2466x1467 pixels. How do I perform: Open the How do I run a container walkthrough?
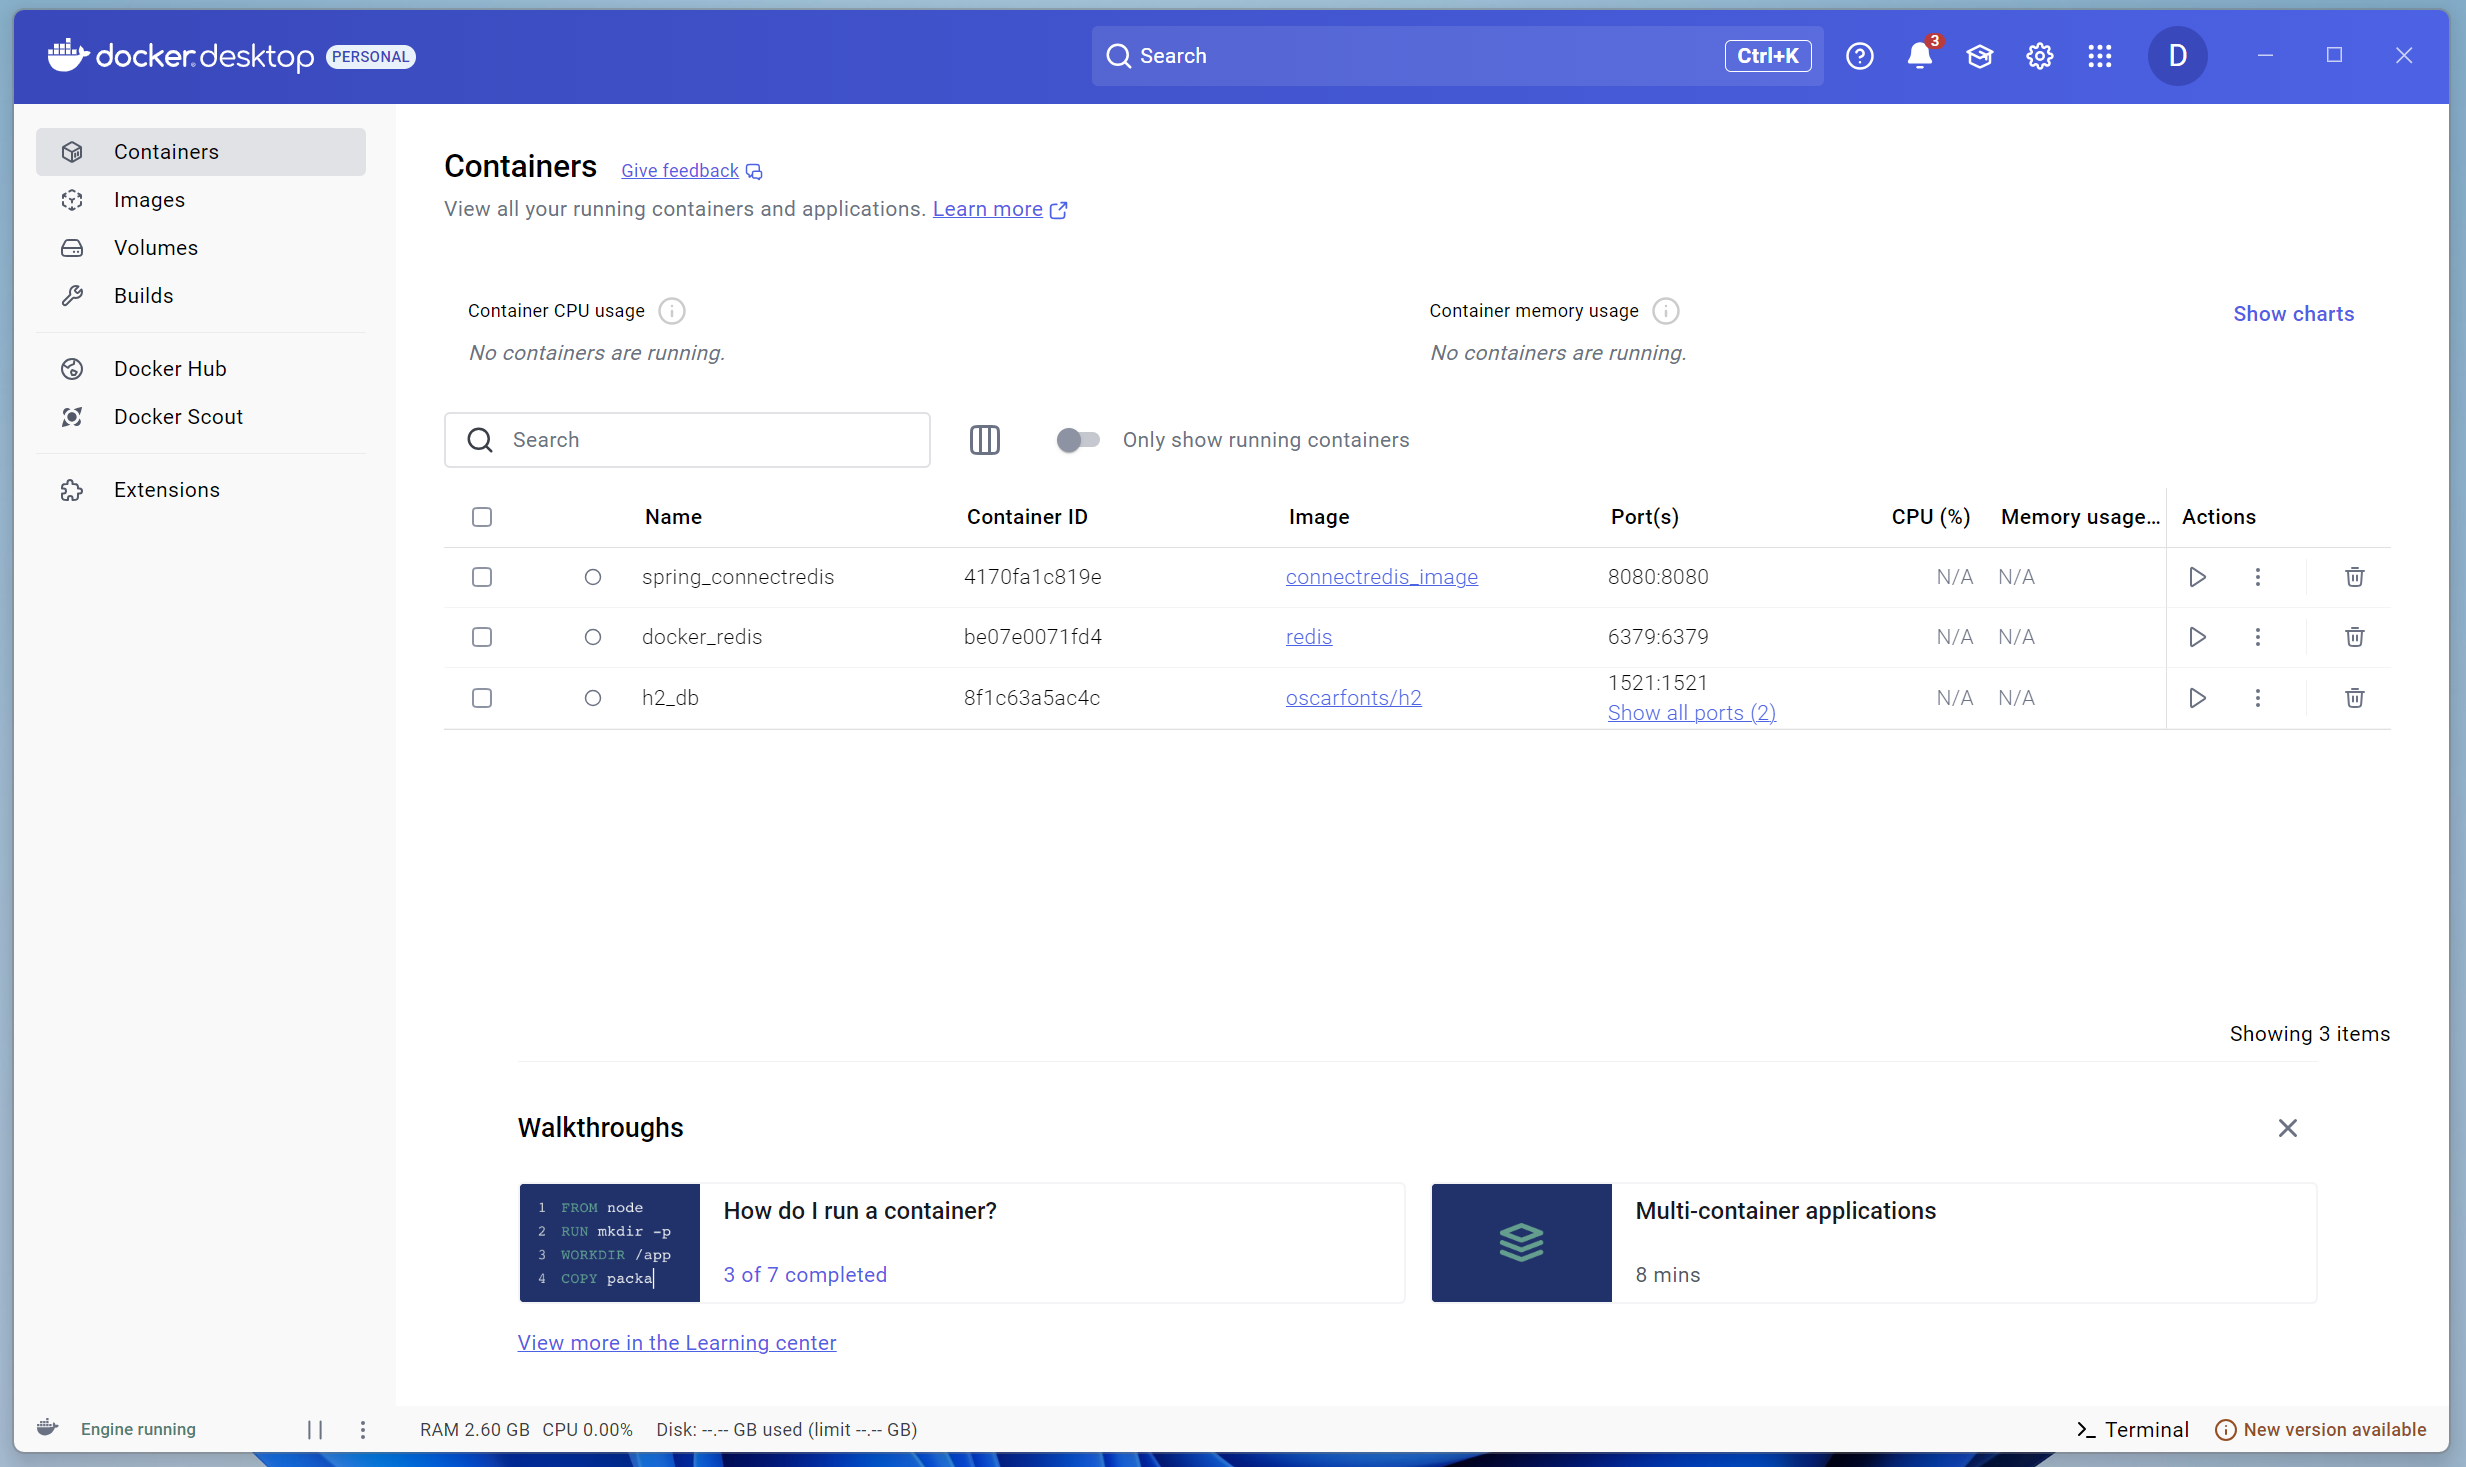961,1243
